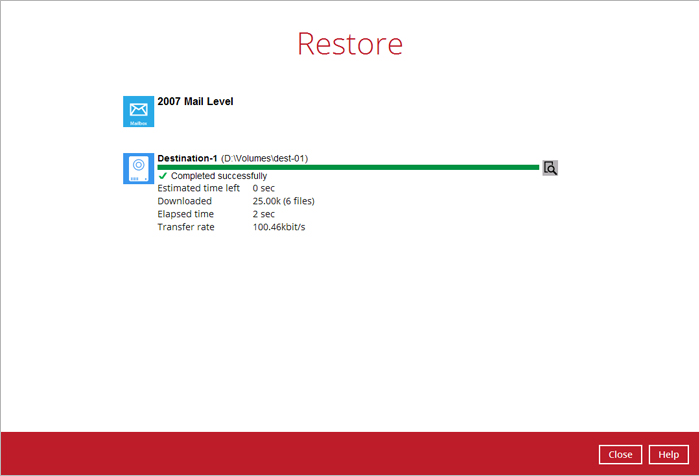Open Help from the bottom bar
The image size is (699, 476).
pos(669,454)
